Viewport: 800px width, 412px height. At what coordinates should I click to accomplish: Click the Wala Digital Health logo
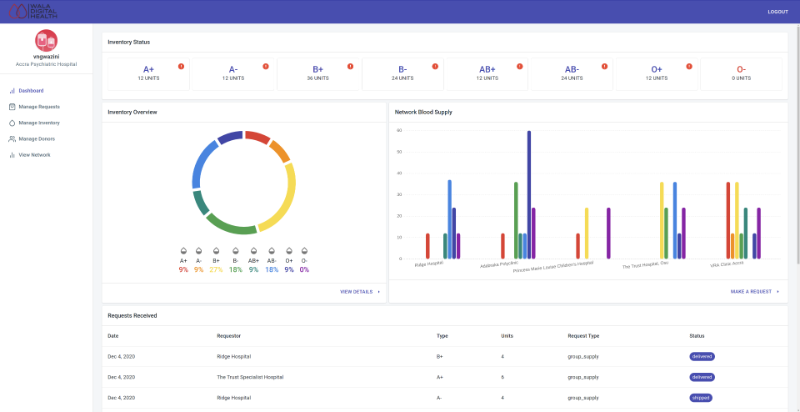tap(42, 11)
